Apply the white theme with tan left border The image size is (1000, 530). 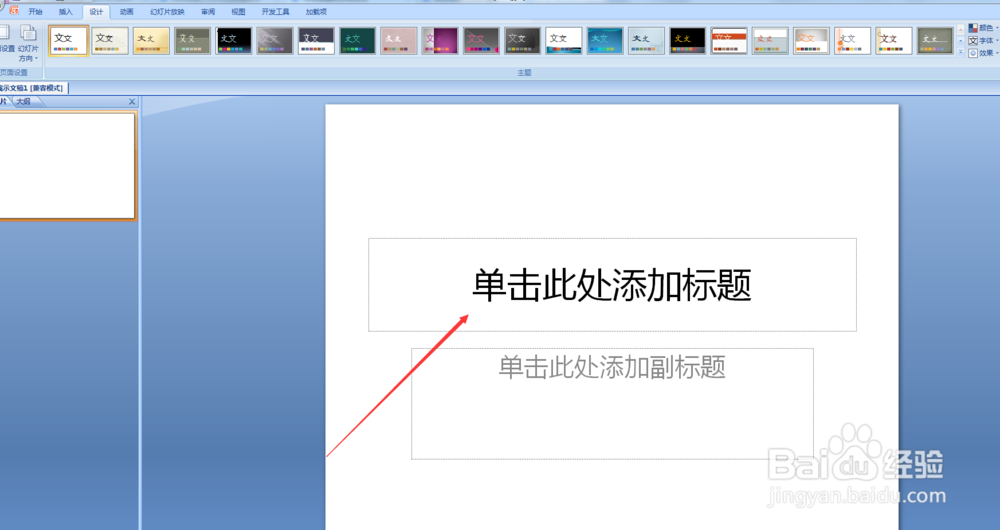click(x=893, y=40)
